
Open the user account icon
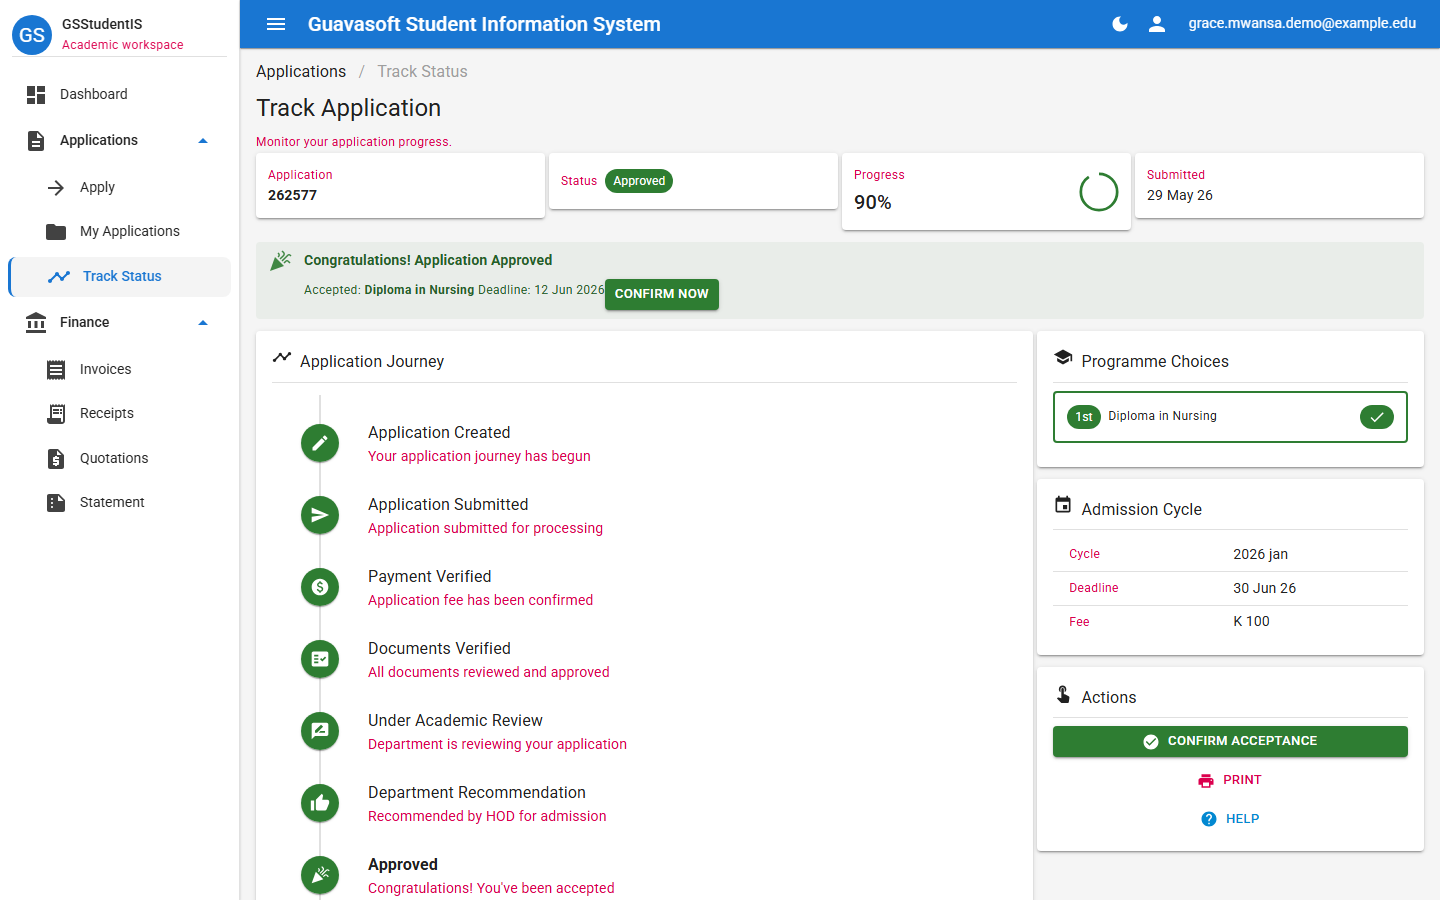click(x=1157, y=24)
